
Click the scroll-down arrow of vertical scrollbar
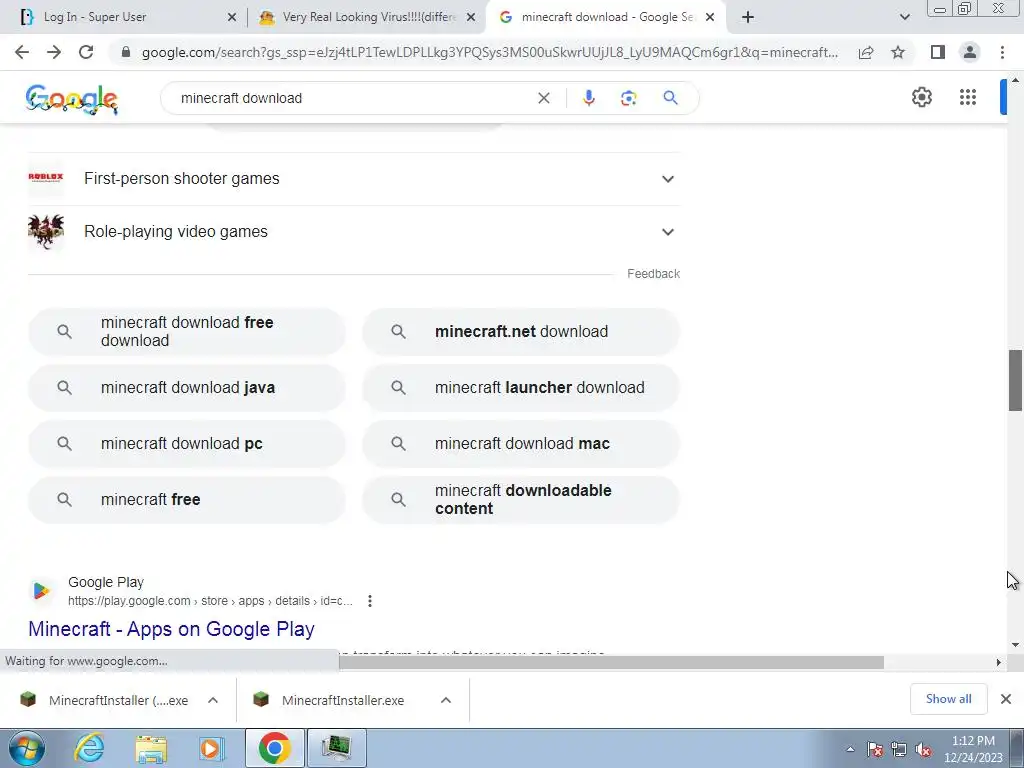(x=1015, y=645)
